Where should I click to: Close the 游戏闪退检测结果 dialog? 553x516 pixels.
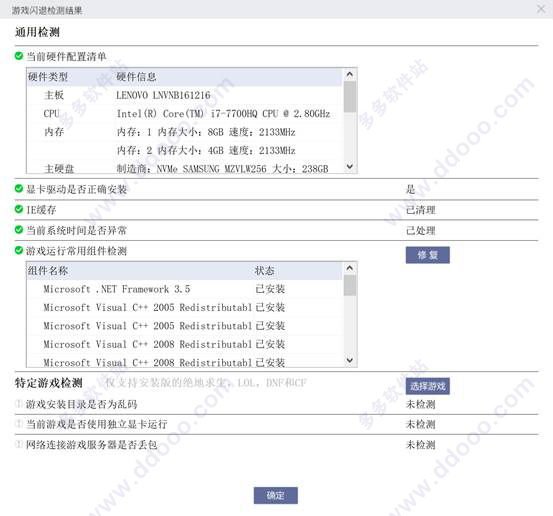coord(541,9)
